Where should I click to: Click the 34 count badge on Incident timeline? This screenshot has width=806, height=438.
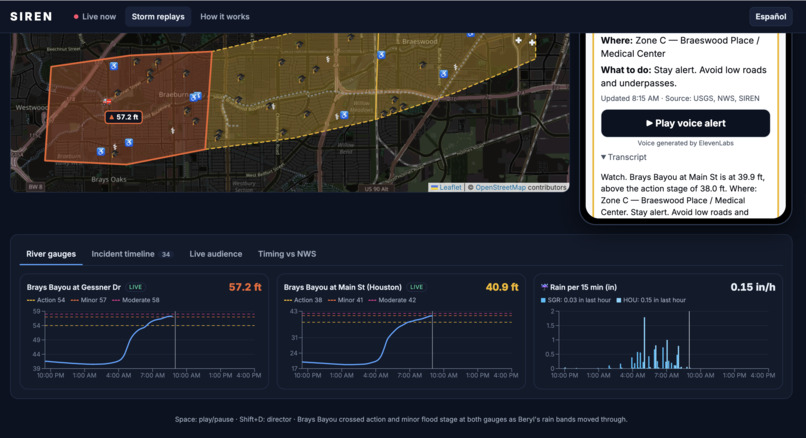pos(166,254)
